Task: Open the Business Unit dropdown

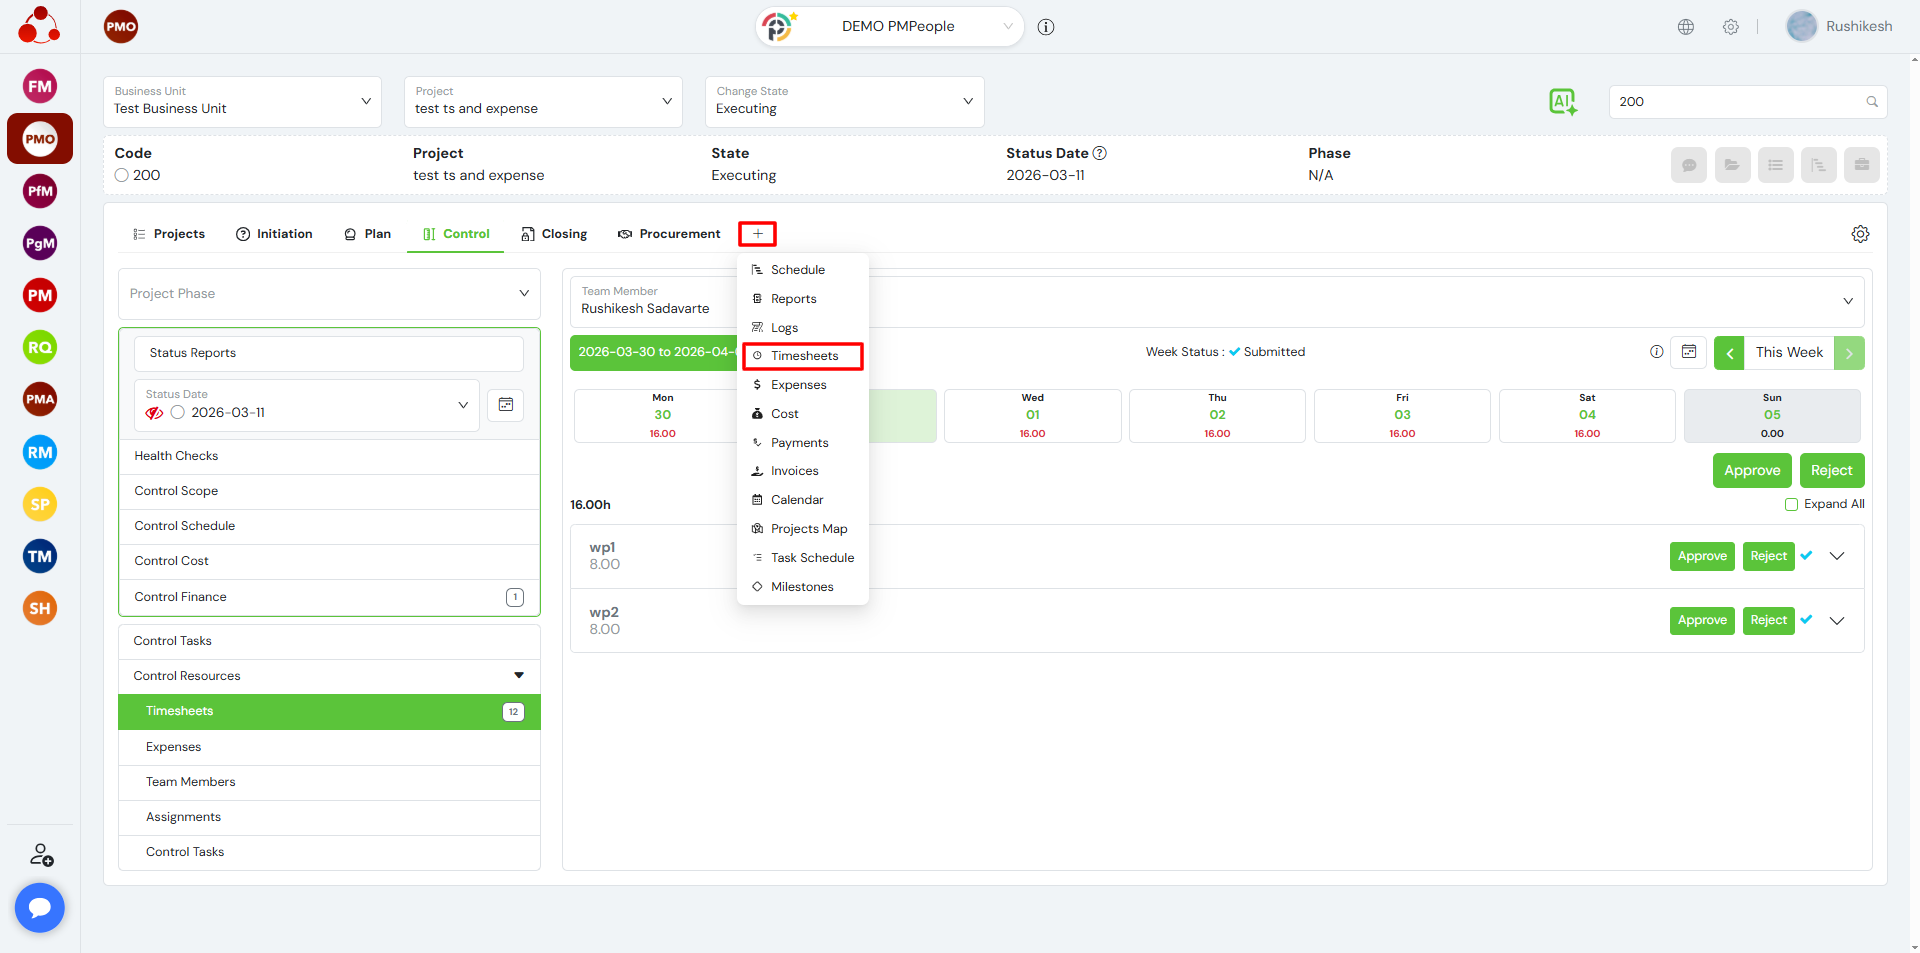Action: click(x=242, y=102)
